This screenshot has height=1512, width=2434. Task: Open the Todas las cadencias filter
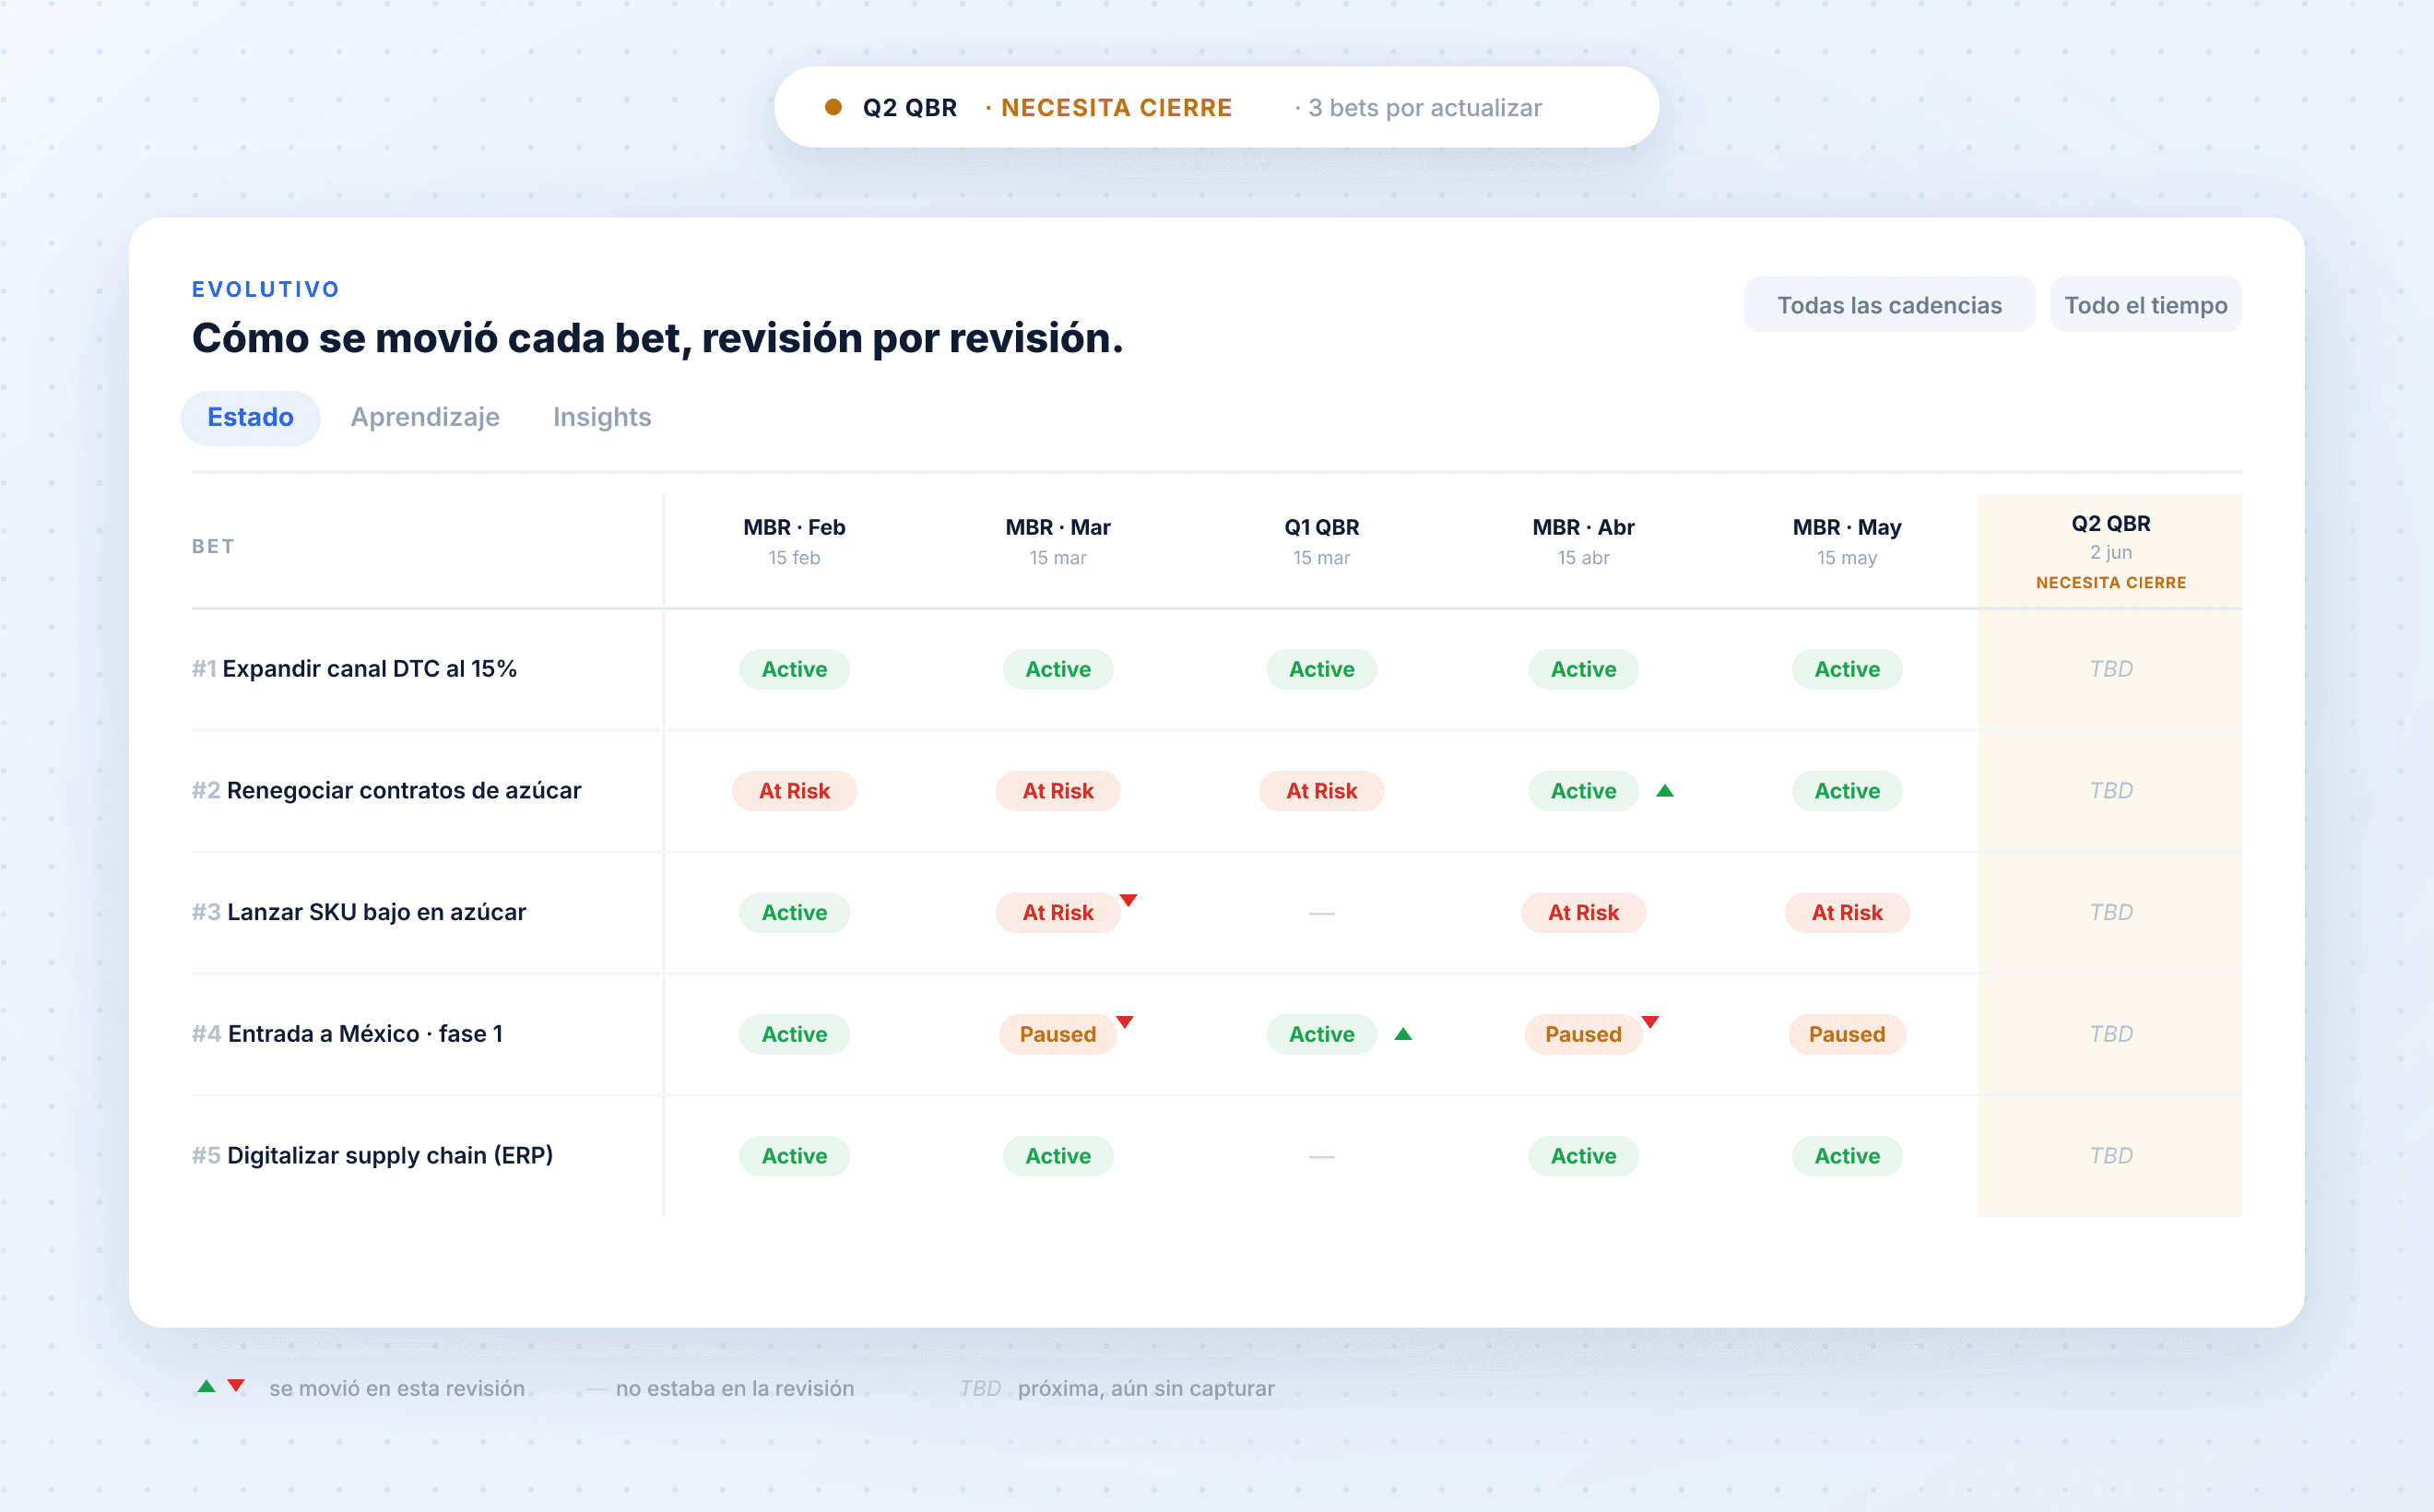(x=1889, y=305)
